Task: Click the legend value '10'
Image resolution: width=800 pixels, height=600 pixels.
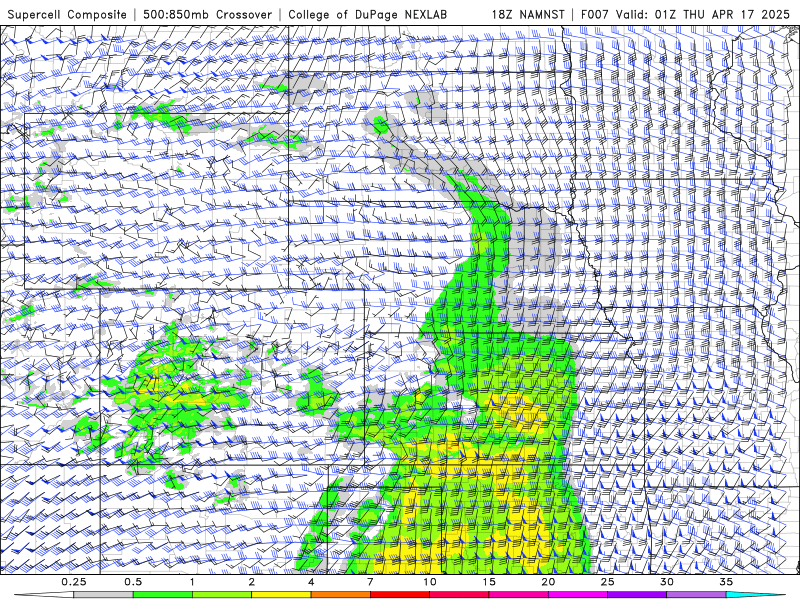Action: pos(430,582)
